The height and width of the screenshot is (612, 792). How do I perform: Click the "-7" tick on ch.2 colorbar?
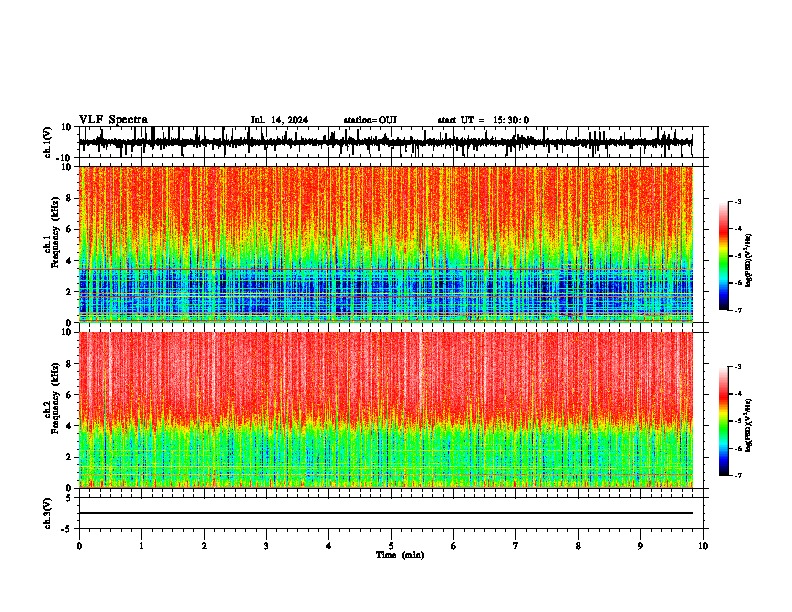tap(737, 476)
